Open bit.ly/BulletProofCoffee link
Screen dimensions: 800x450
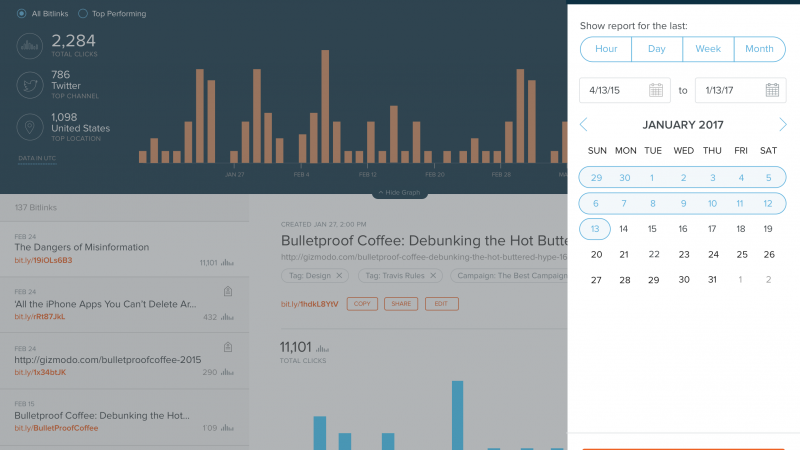point(56,428)
